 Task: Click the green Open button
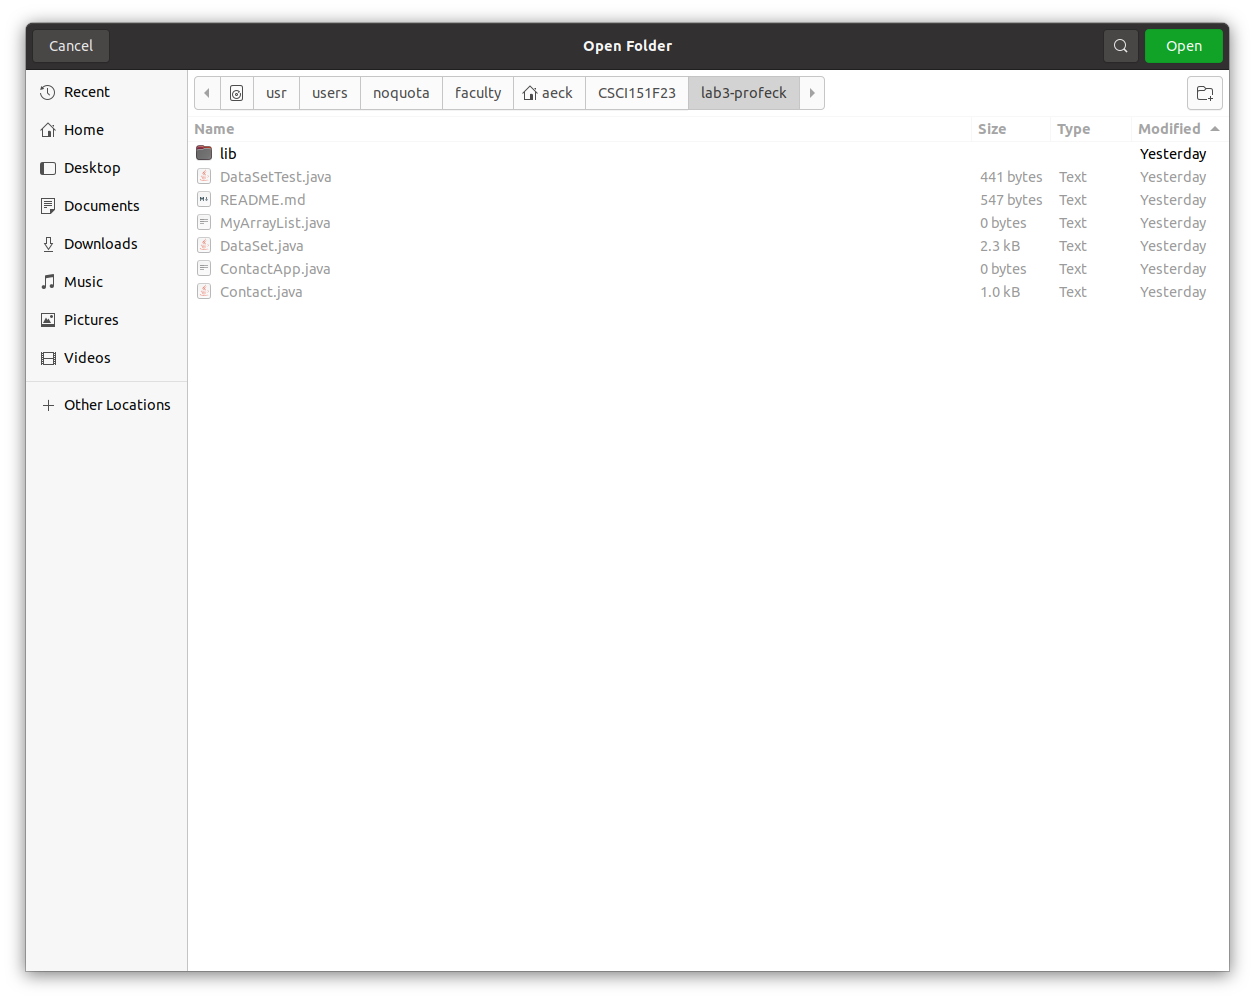(x=1184, y=46)
